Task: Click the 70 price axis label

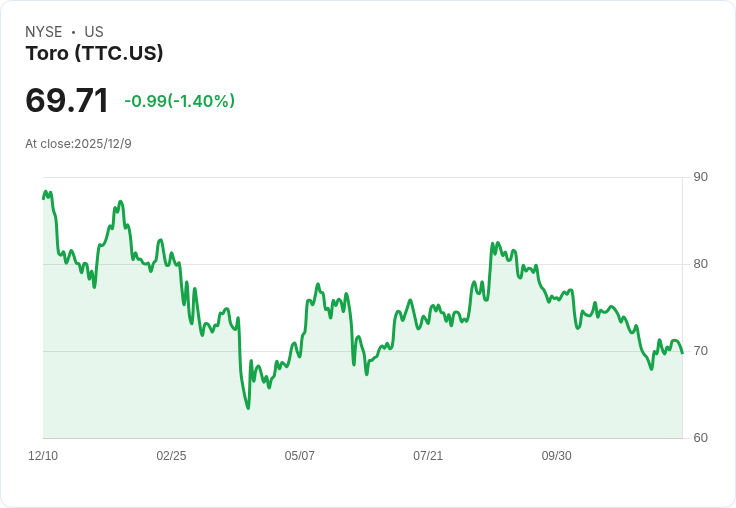Action: (700, 351)
